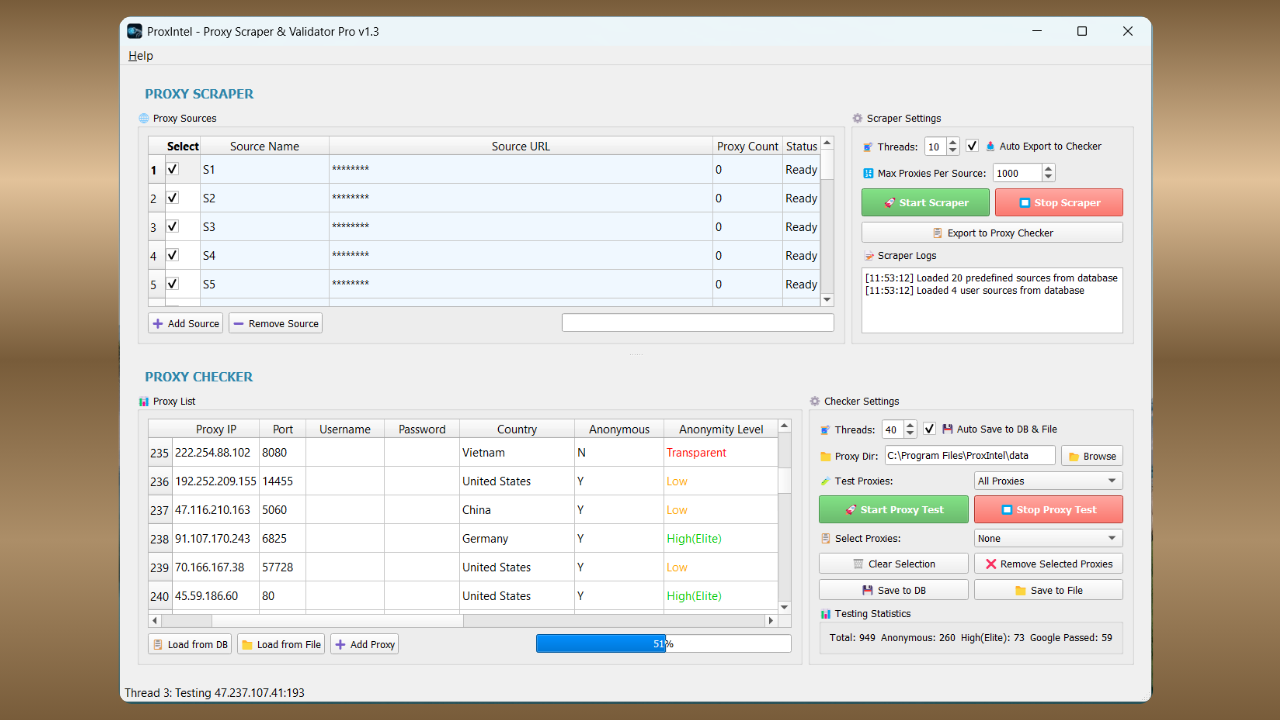Click the floppy disk icon on Save to DB
Screen dimensions: 1280x720
867,589
